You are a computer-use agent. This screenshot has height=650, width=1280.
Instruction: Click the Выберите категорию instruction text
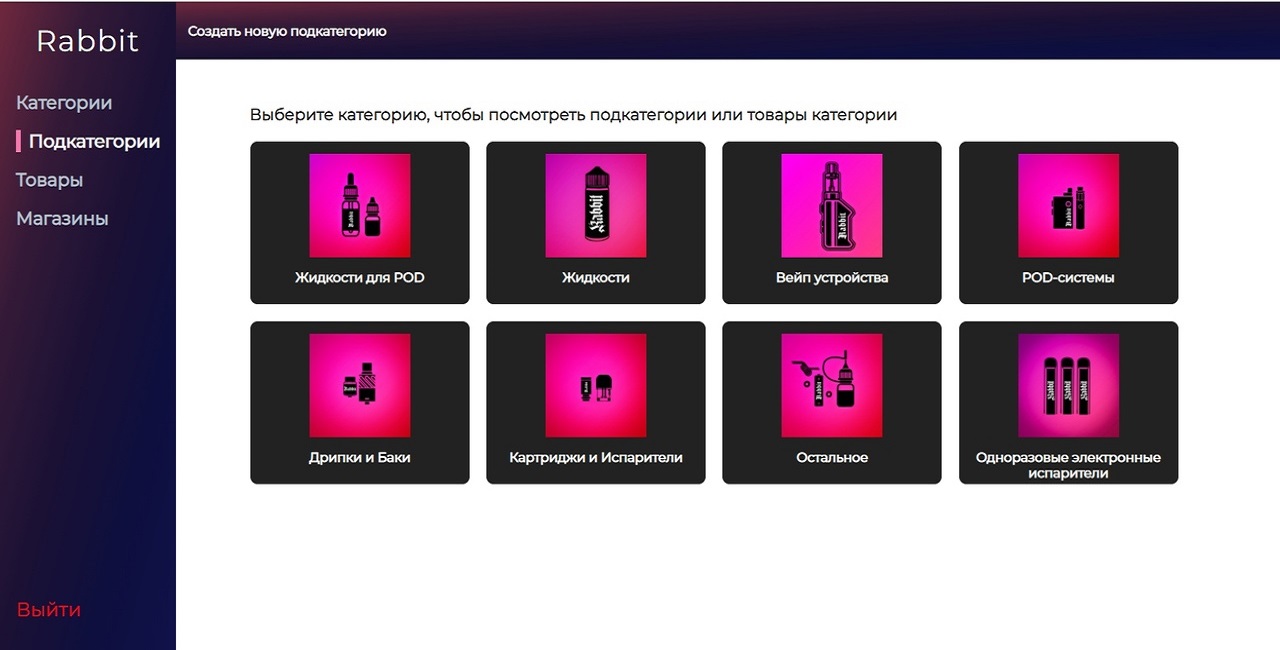click(573, 115)
